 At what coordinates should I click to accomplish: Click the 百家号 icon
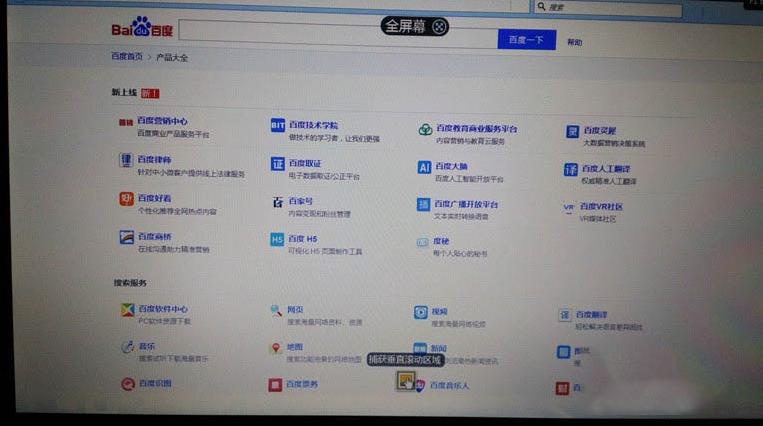pyautogui.click(x=278, y=202)
